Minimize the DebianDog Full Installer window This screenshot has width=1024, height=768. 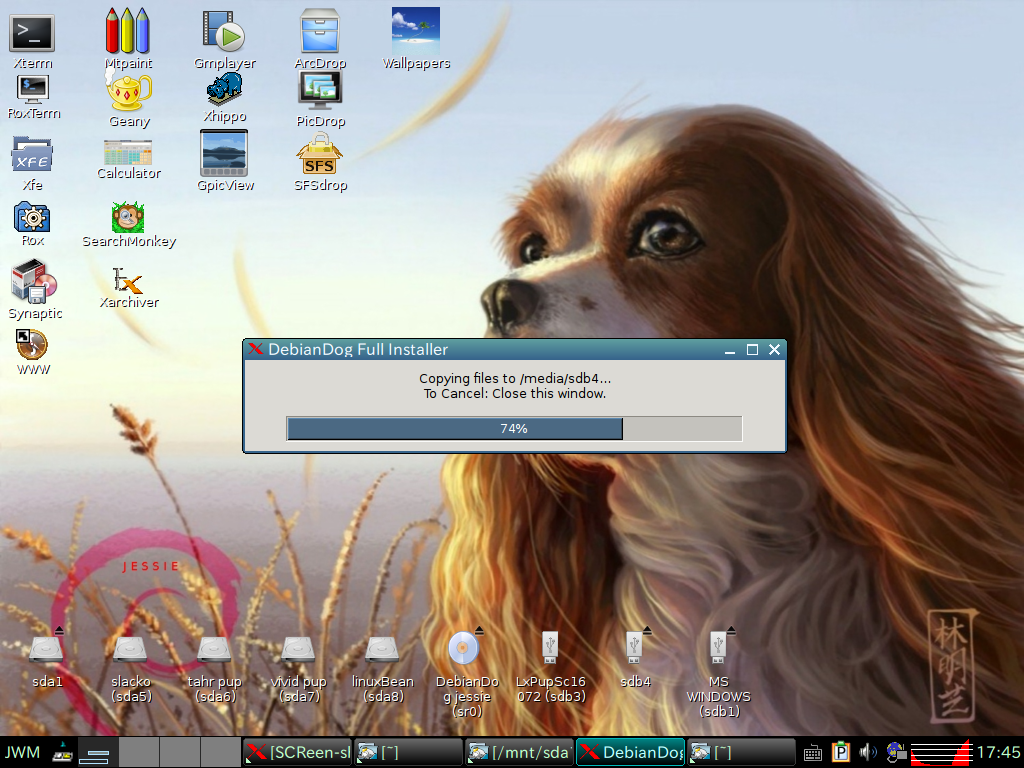click(730, 350)
